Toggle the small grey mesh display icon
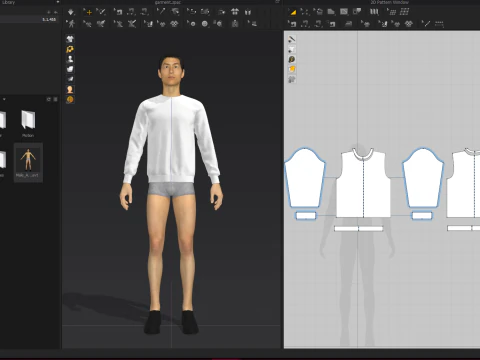The image size is (480, 360). 70,79
